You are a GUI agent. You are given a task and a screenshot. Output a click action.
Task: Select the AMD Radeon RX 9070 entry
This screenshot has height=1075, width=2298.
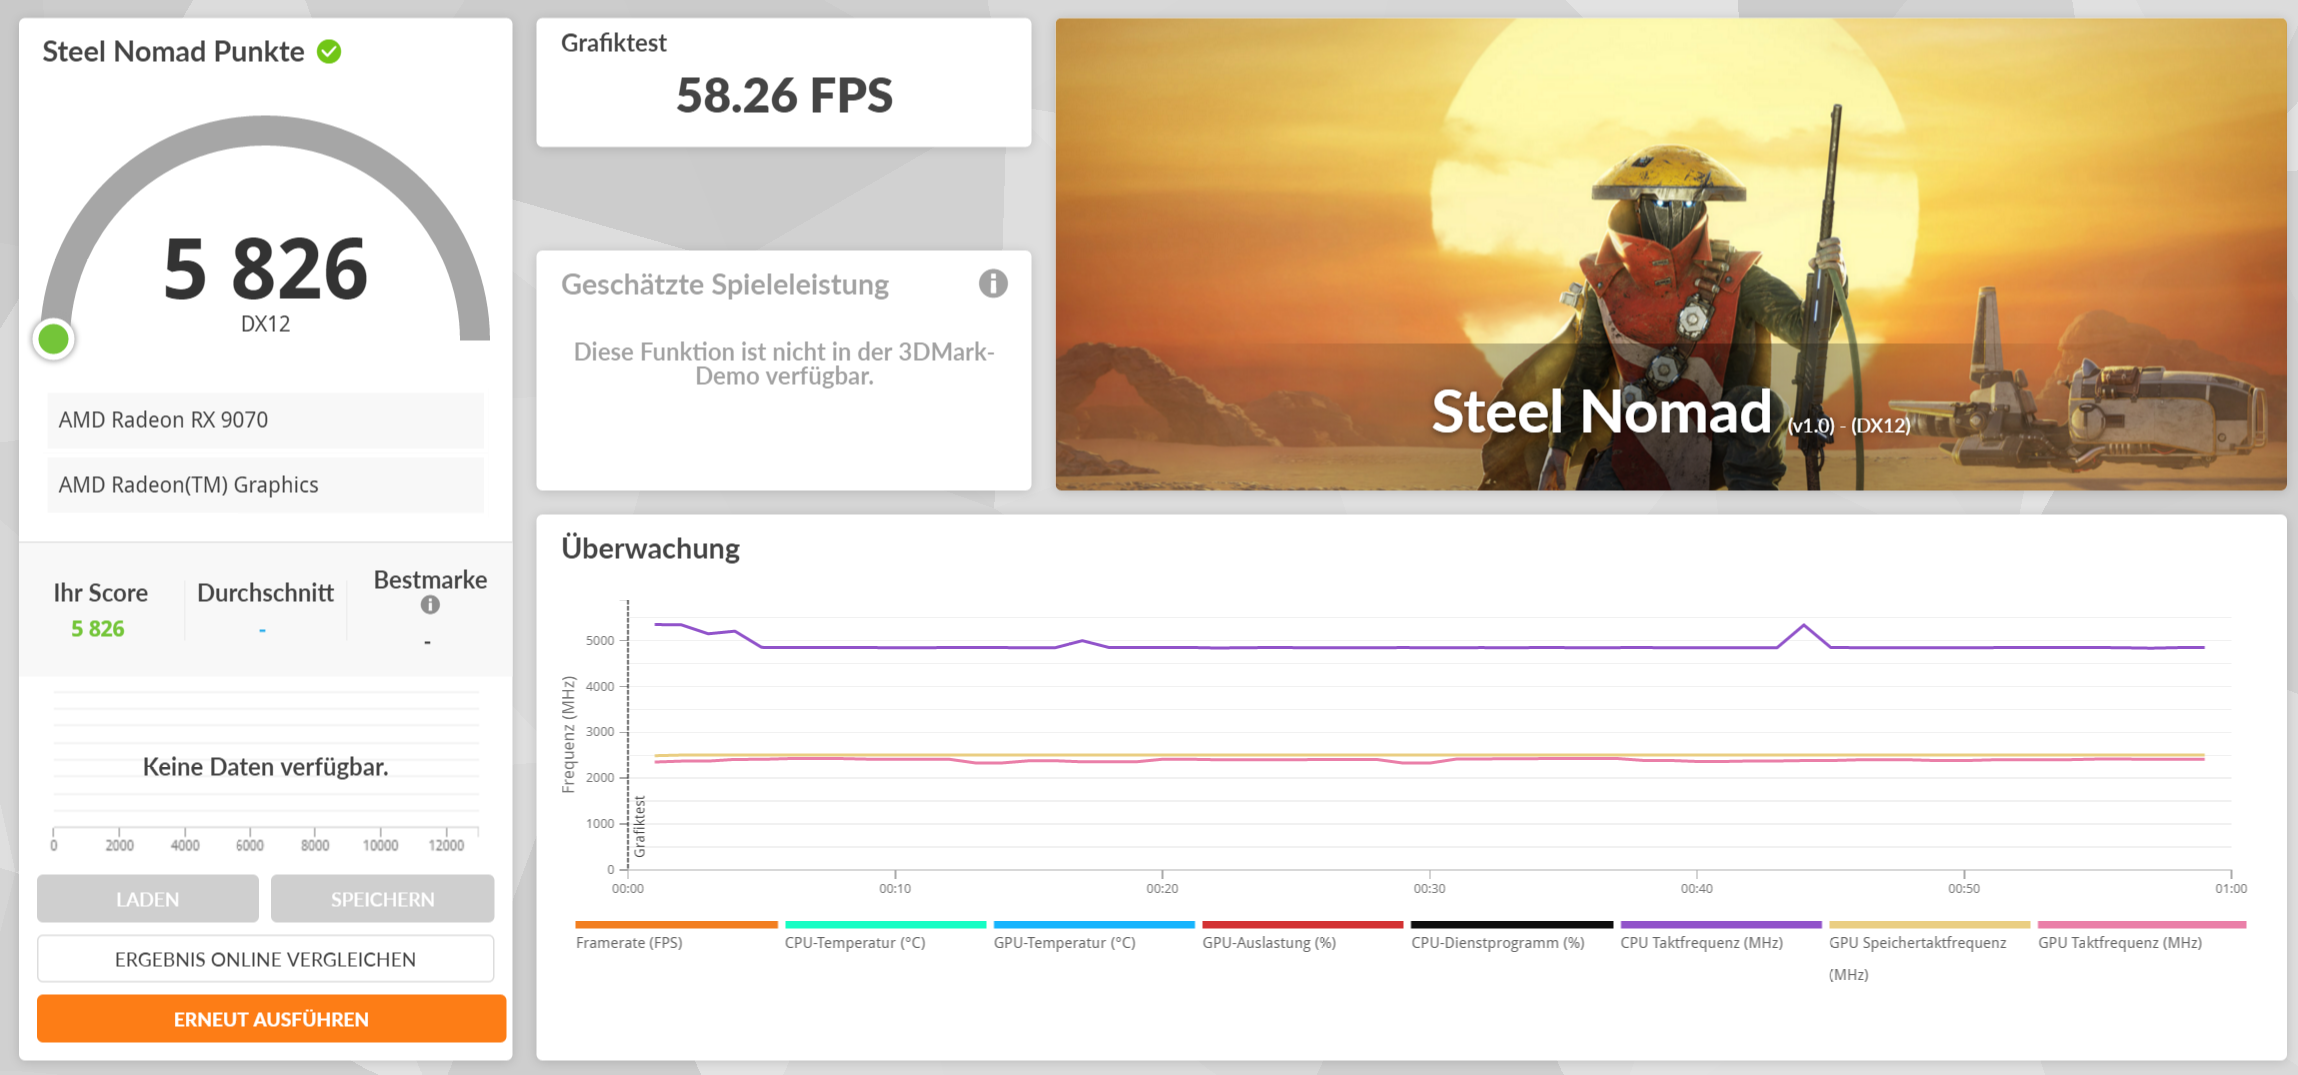click(x=265, y=419)
